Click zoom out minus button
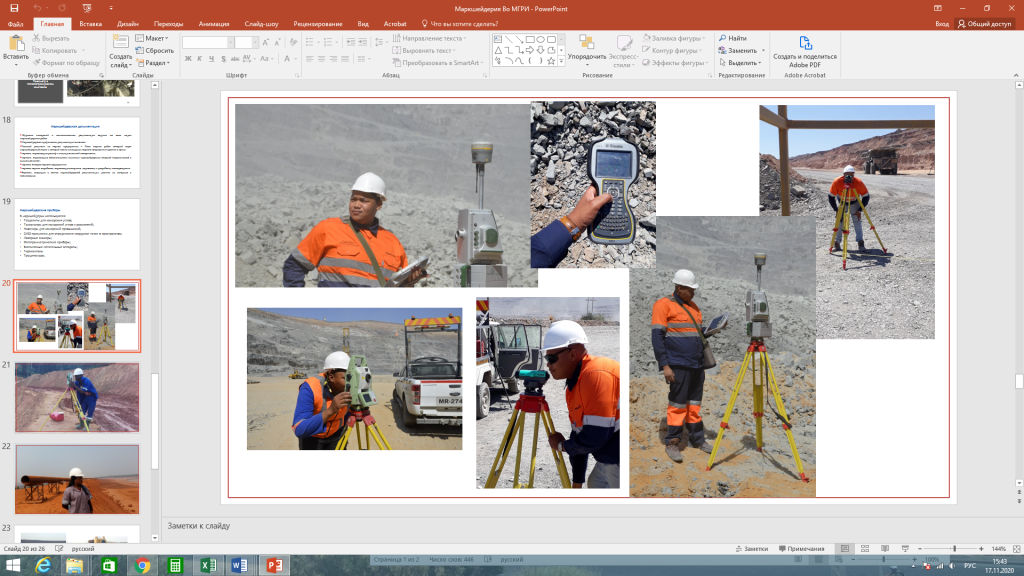Image resolution: width=1024 pixels, height=576 pixels. point(920,549)
